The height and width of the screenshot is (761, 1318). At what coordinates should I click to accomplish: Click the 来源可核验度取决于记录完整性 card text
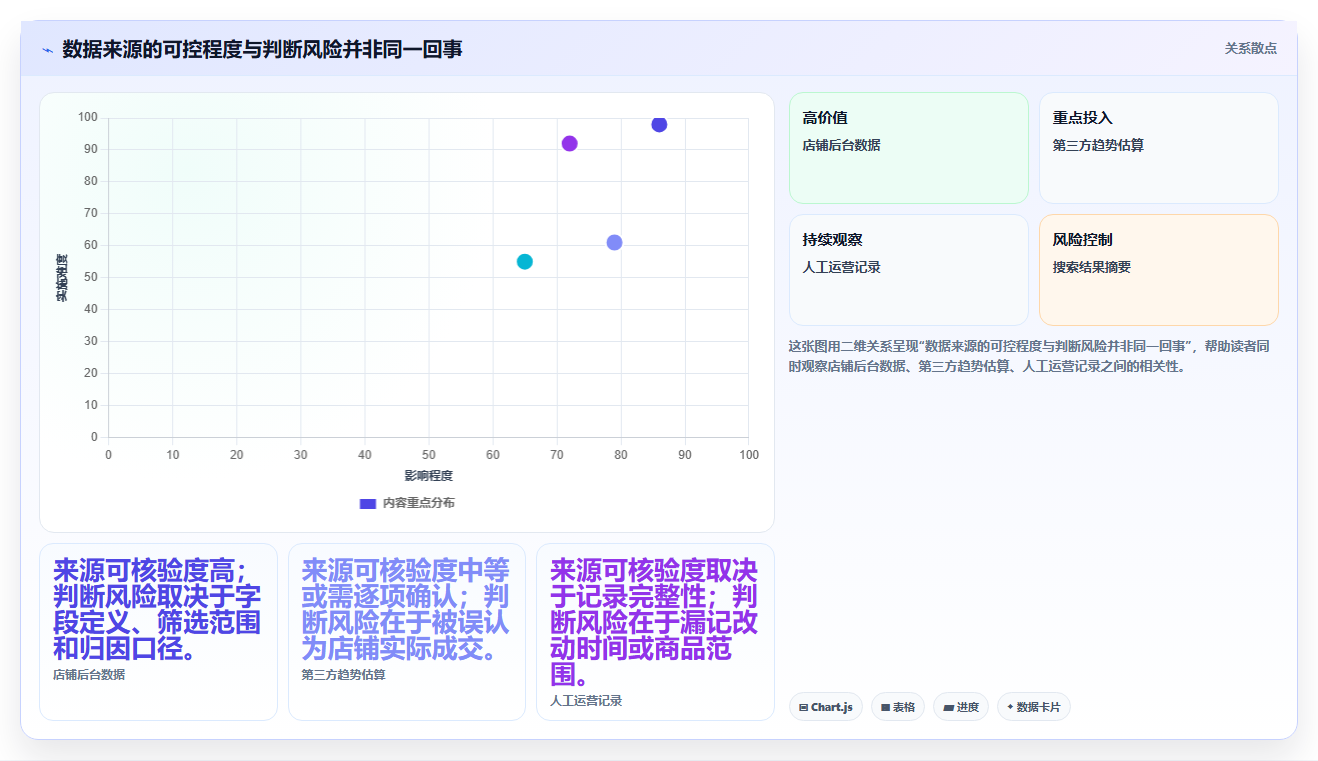tap(654, 622)
